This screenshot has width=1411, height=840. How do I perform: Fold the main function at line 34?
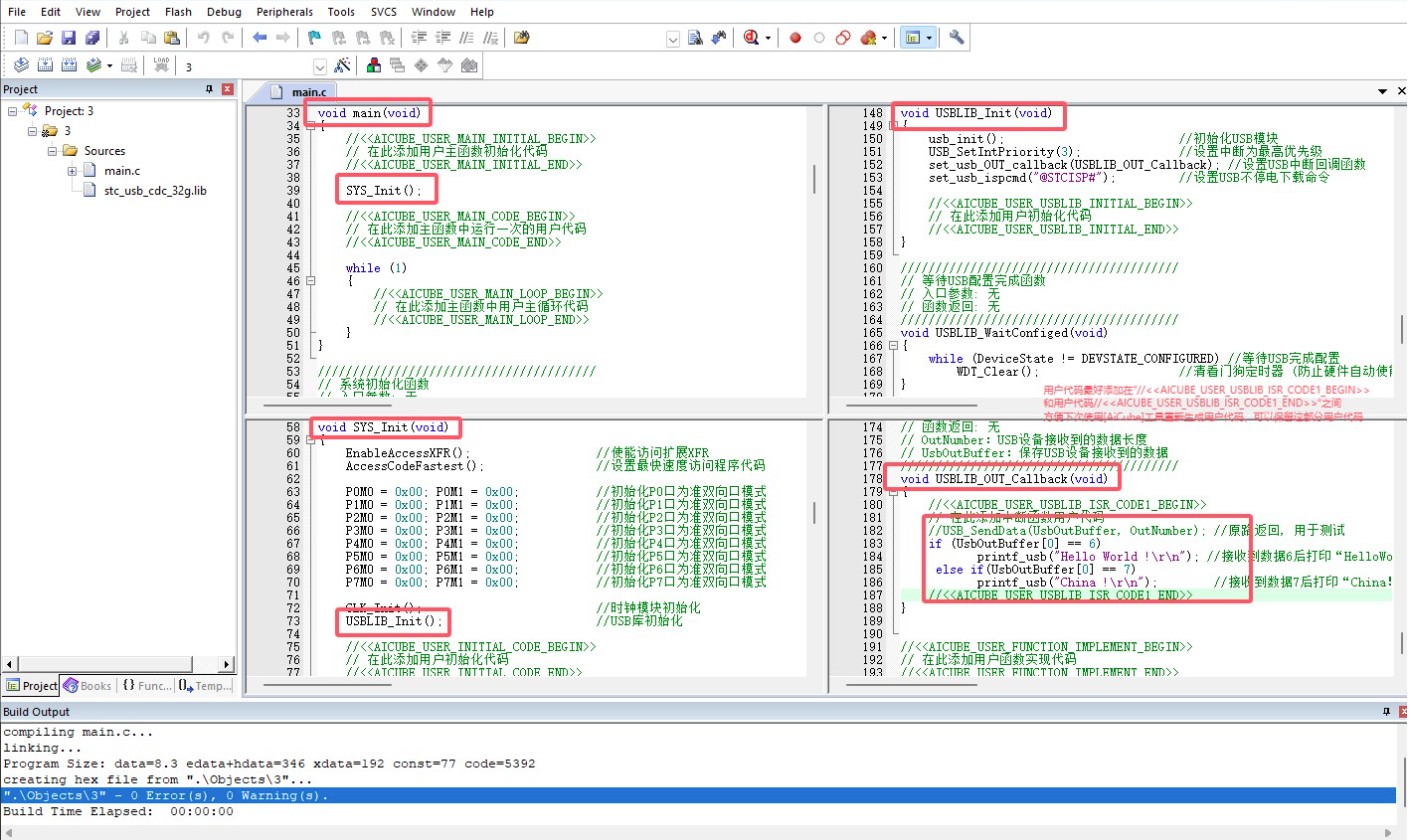pos(310,126)
